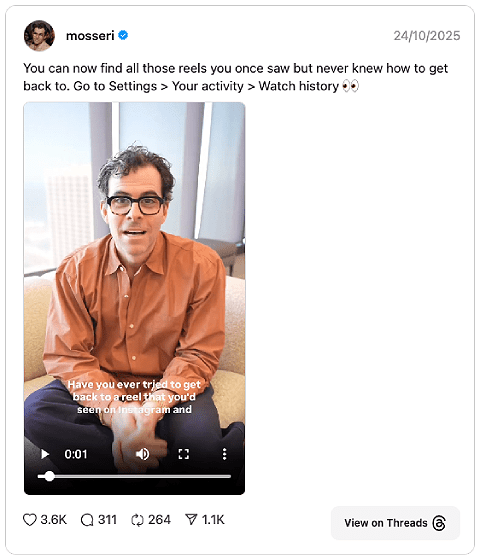Open the mosseri username link
The image size is (480, 559).
coord(90,36)
